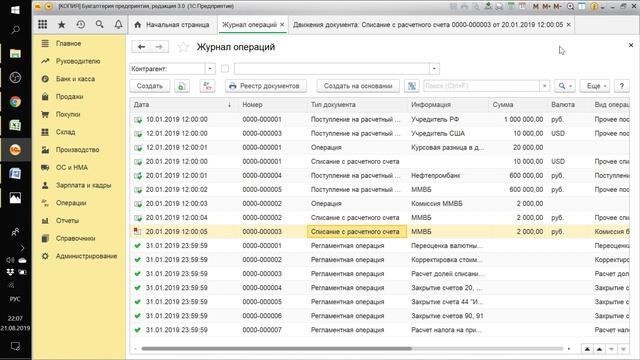
Task: Click the filter value input field
Action: click(x=332, y=69)
